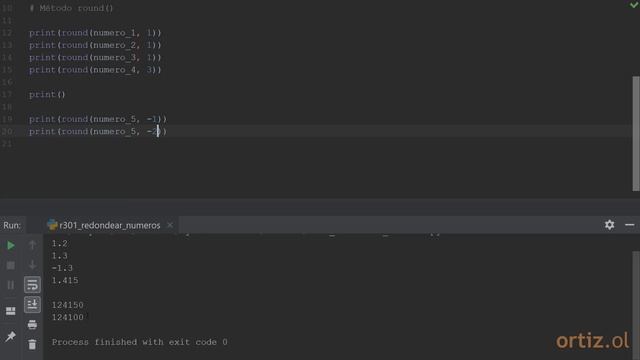This screenshot has width=640, height=360.
Task: Hide the Run tool window
Action: coord(629,225)
